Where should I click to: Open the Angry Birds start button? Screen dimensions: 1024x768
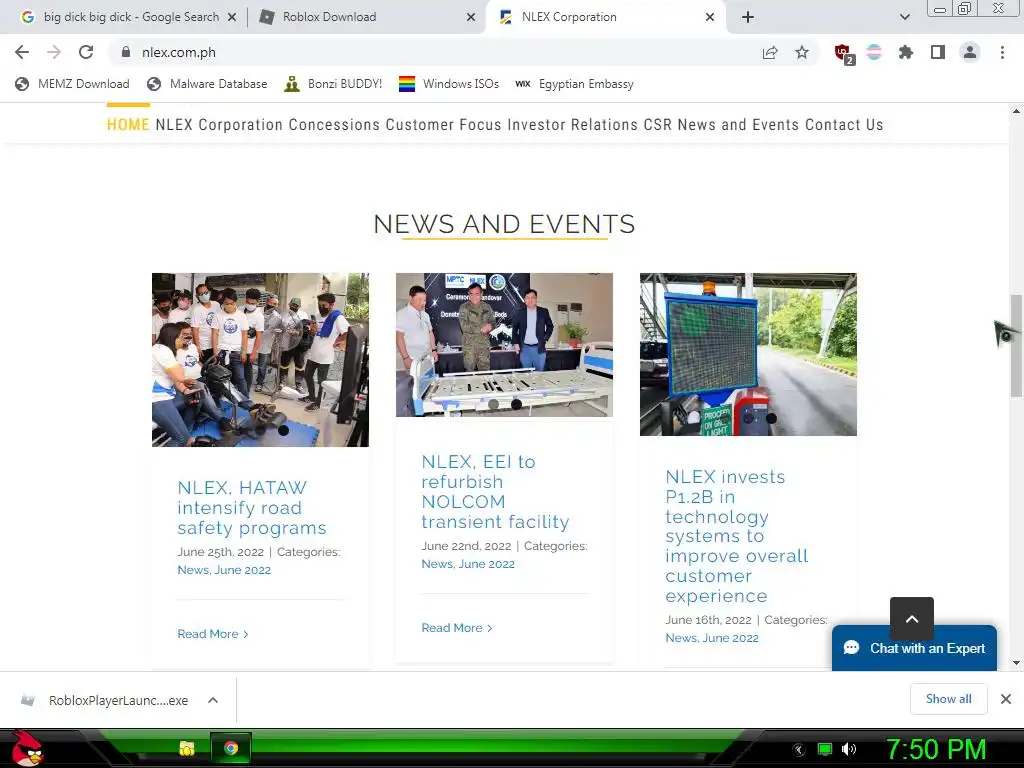27,749
